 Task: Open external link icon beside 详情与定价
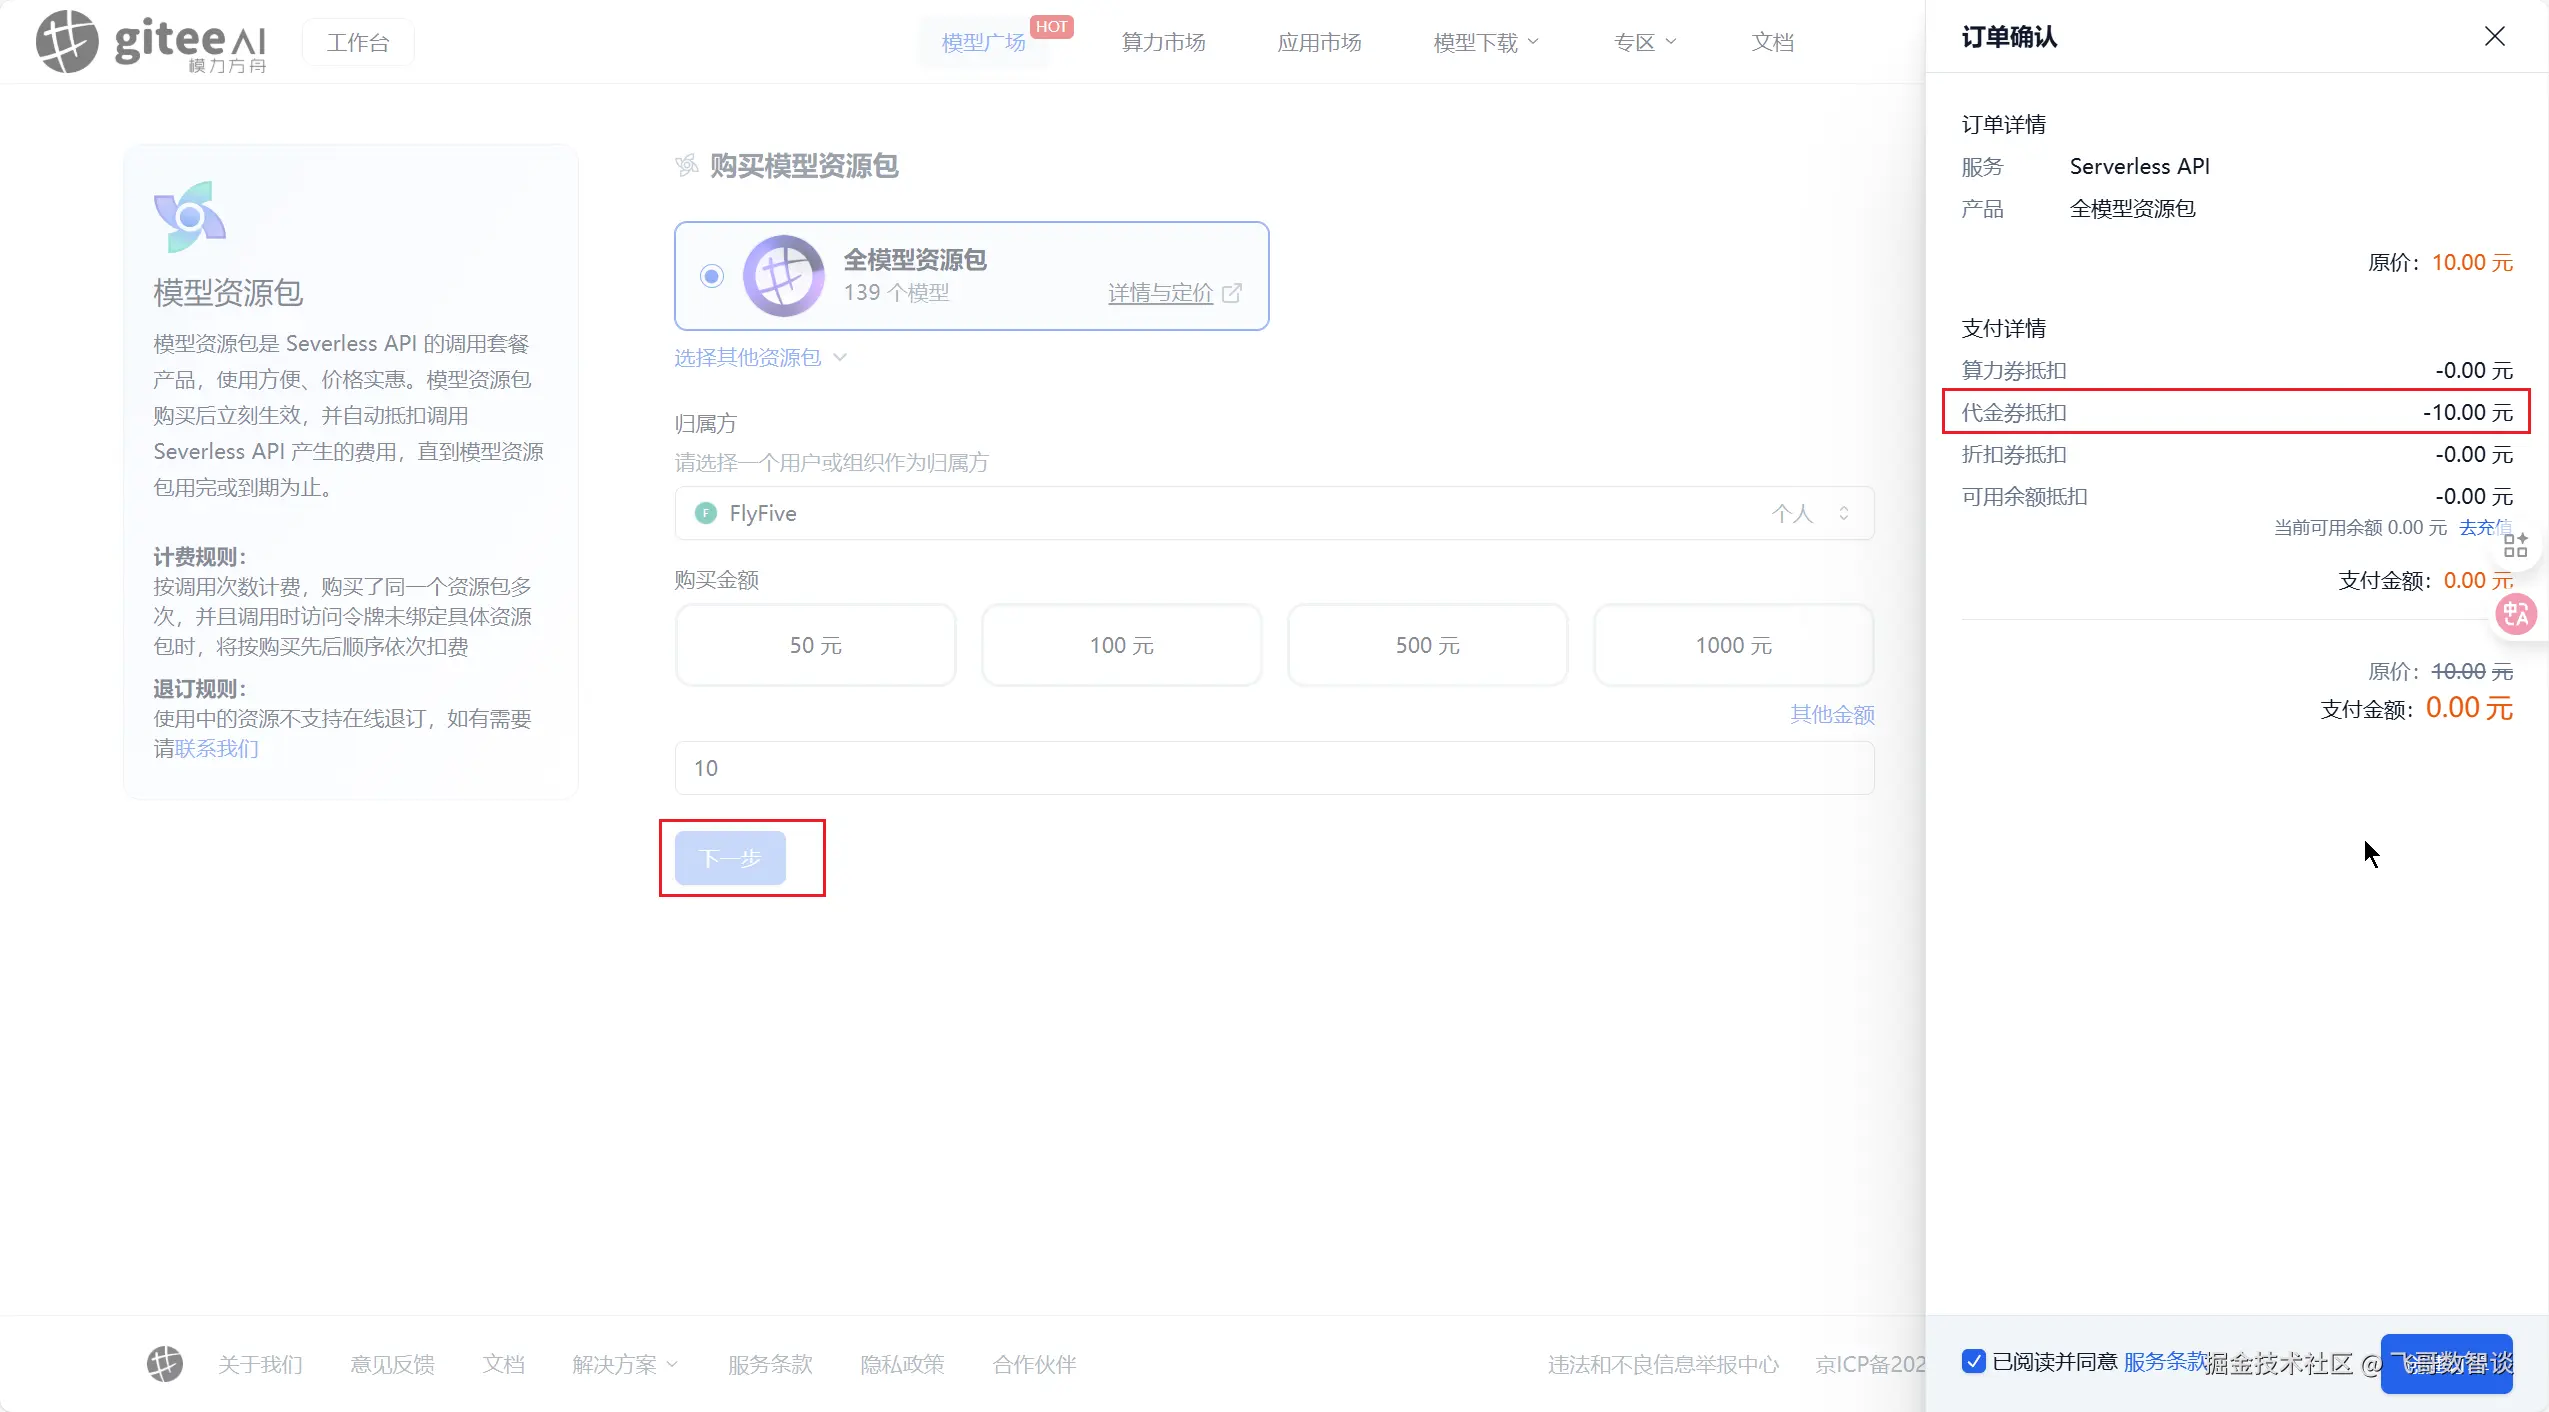[x=1232, y=293]
